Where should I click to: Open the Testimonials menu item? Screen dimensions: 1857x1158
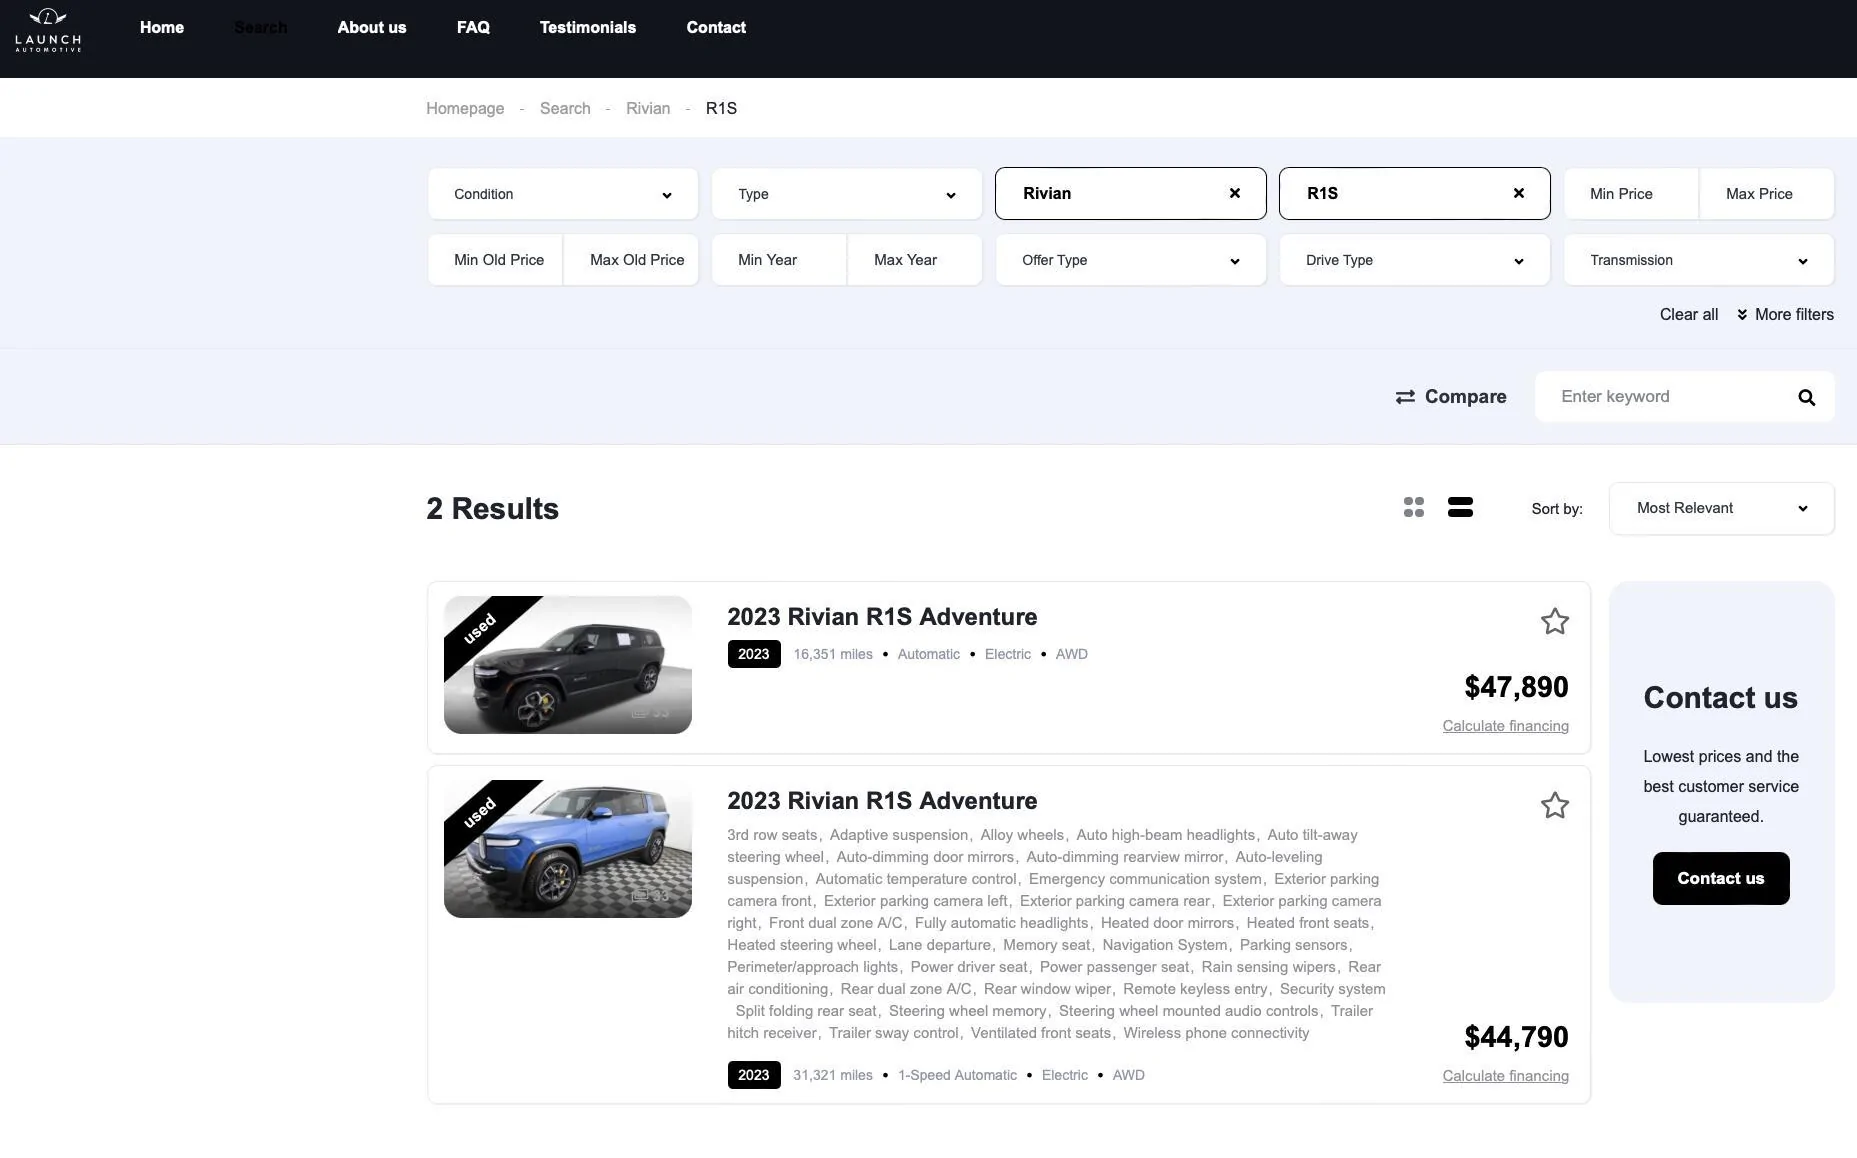588,28
